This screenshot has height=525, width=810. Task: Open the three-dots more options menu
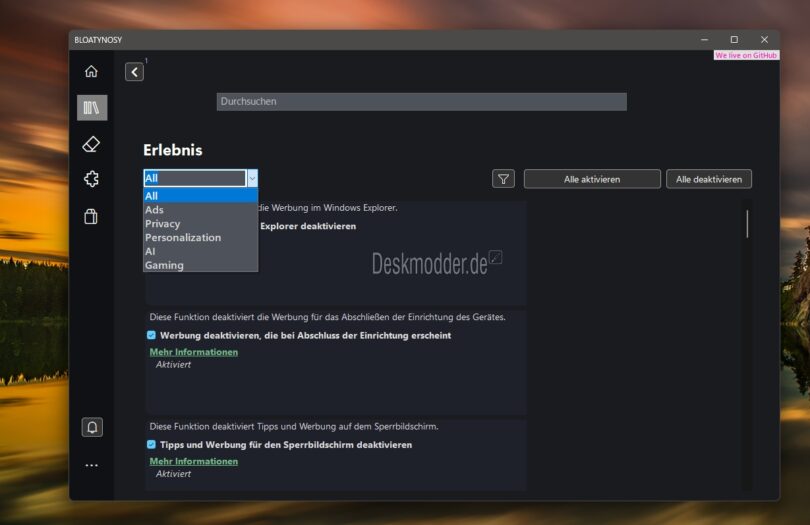pyautogui.click(x=91, y=465)
